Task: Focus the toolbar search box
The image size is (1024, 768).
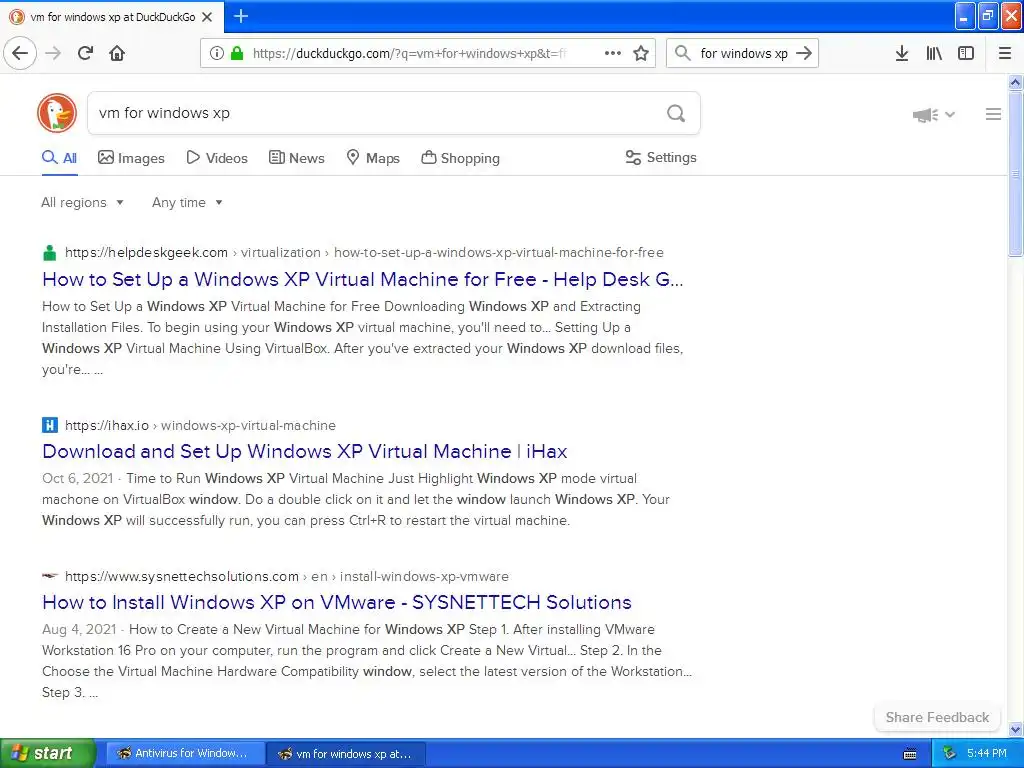Action: pos(744,54)
